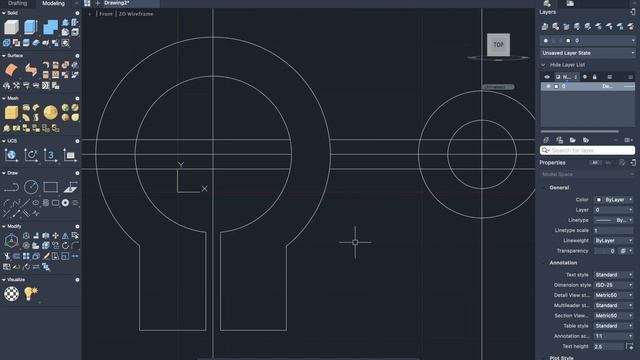Select the Trim scissors tool
Image resolution: width=640 pixels, height=360 pixels.
tap(7, 256)
